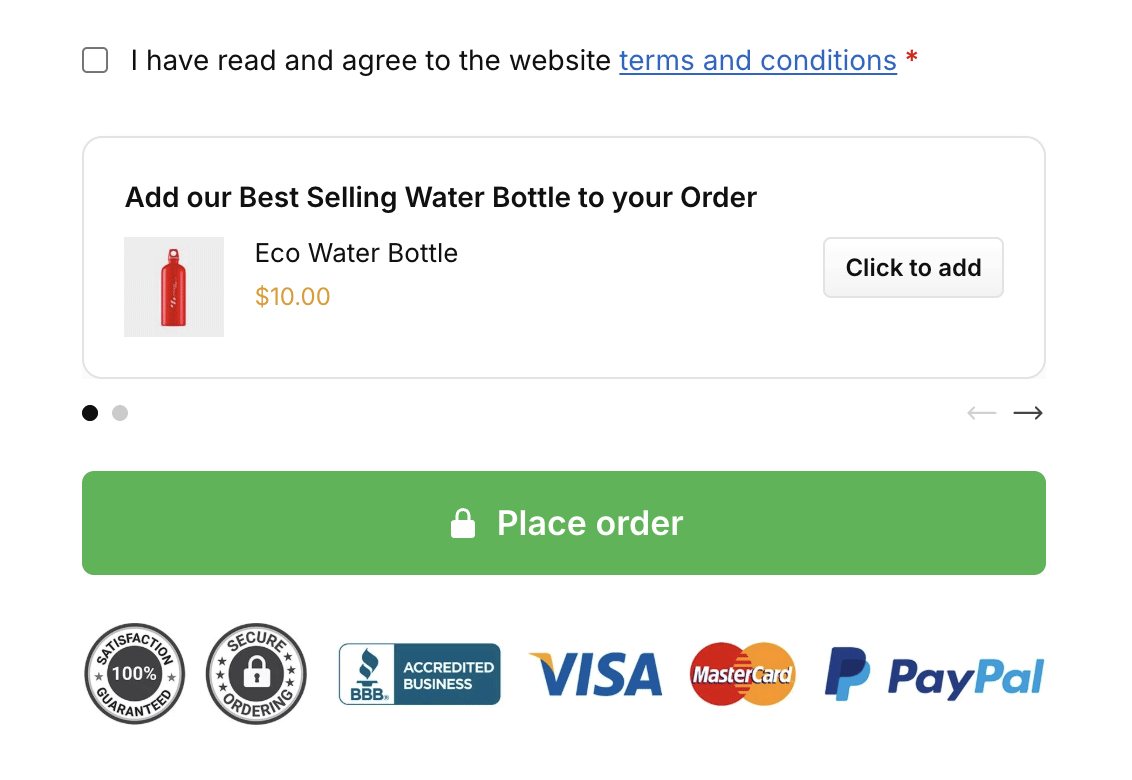The width and height of the screenshot is (1132, 780).
Task: Select the BBB Accredited Business logo
Action: pos(419,674)
